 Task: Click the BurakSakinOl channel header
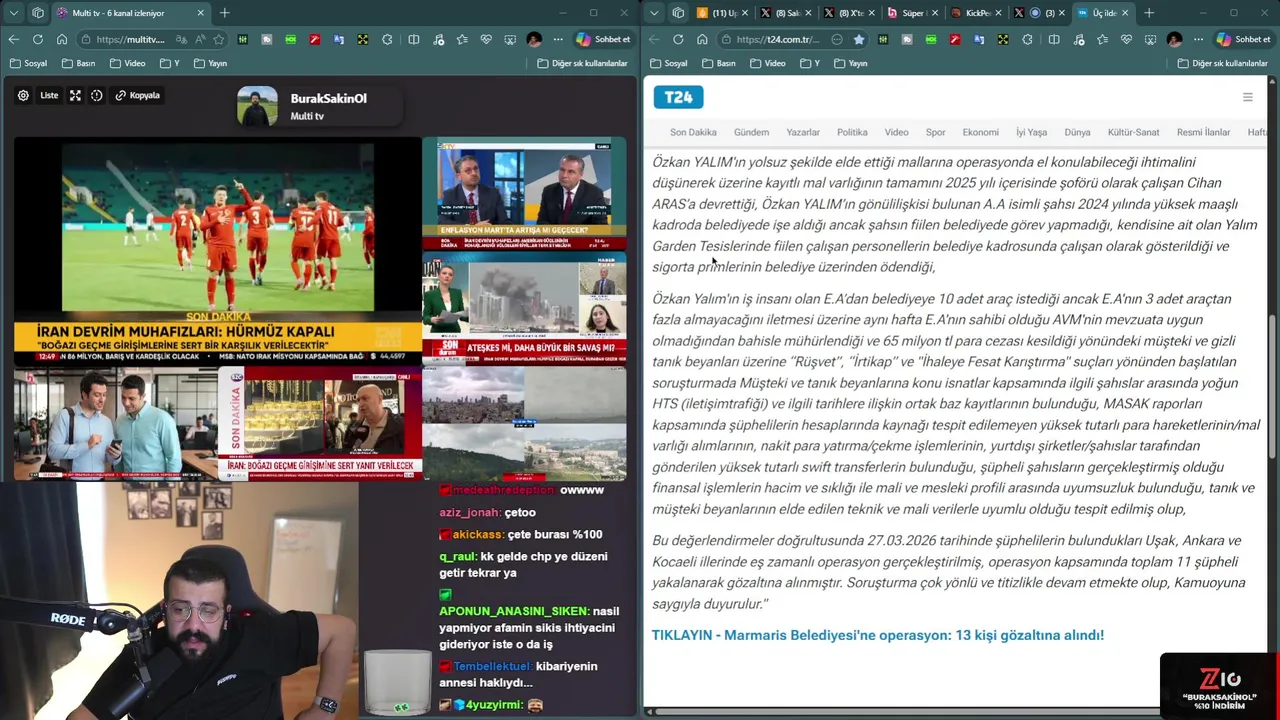(318, 106)
